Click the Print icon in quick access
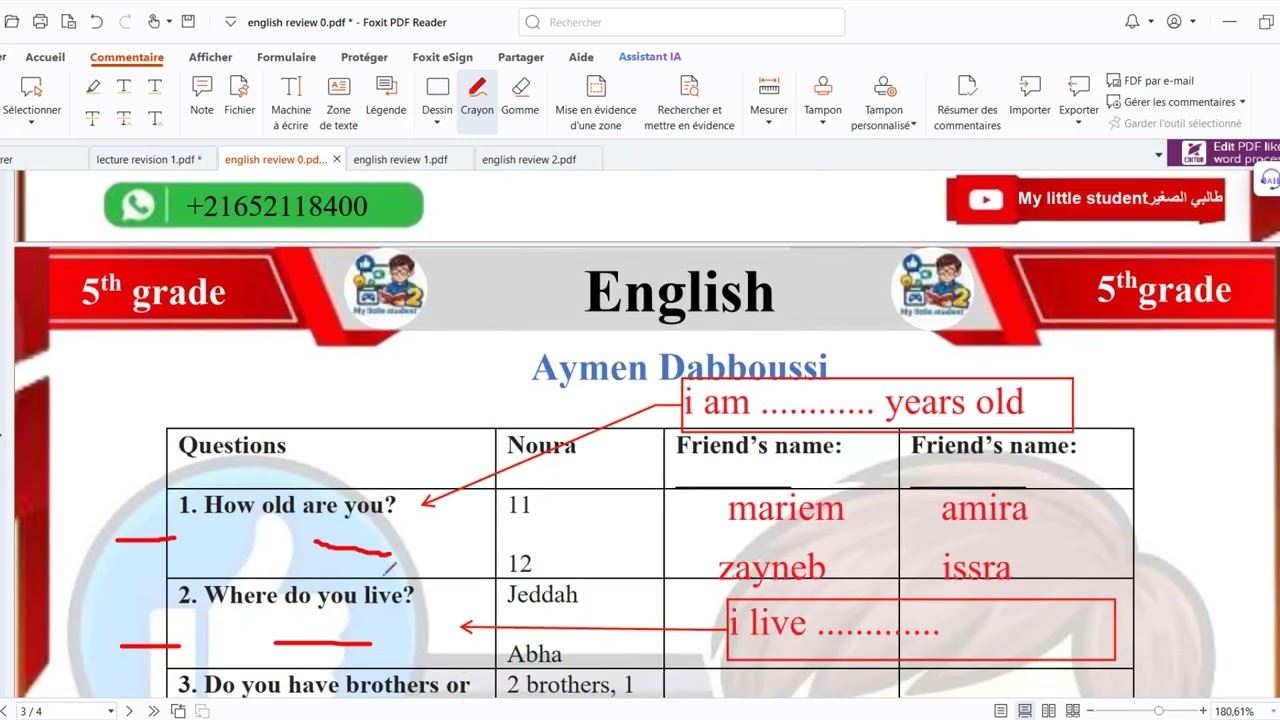The image size is (1280, 720). pos(40,21)
